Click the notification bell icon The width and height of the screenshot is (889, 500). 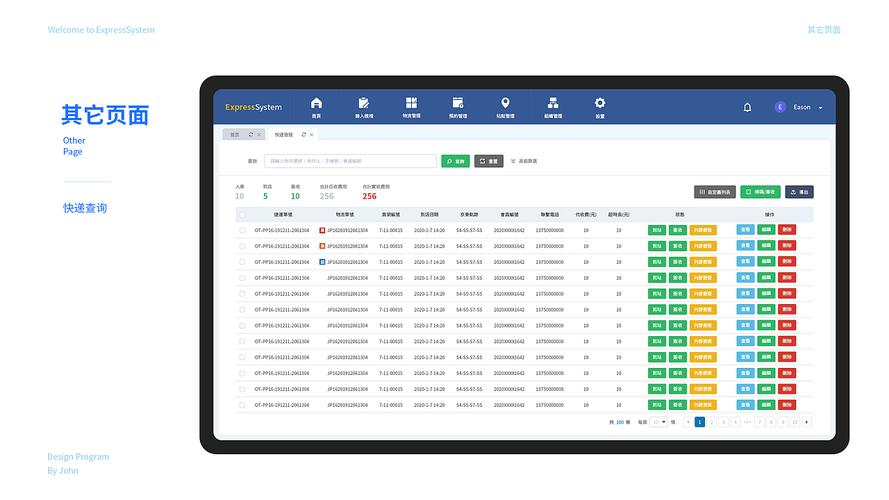(x=747, y=107)
